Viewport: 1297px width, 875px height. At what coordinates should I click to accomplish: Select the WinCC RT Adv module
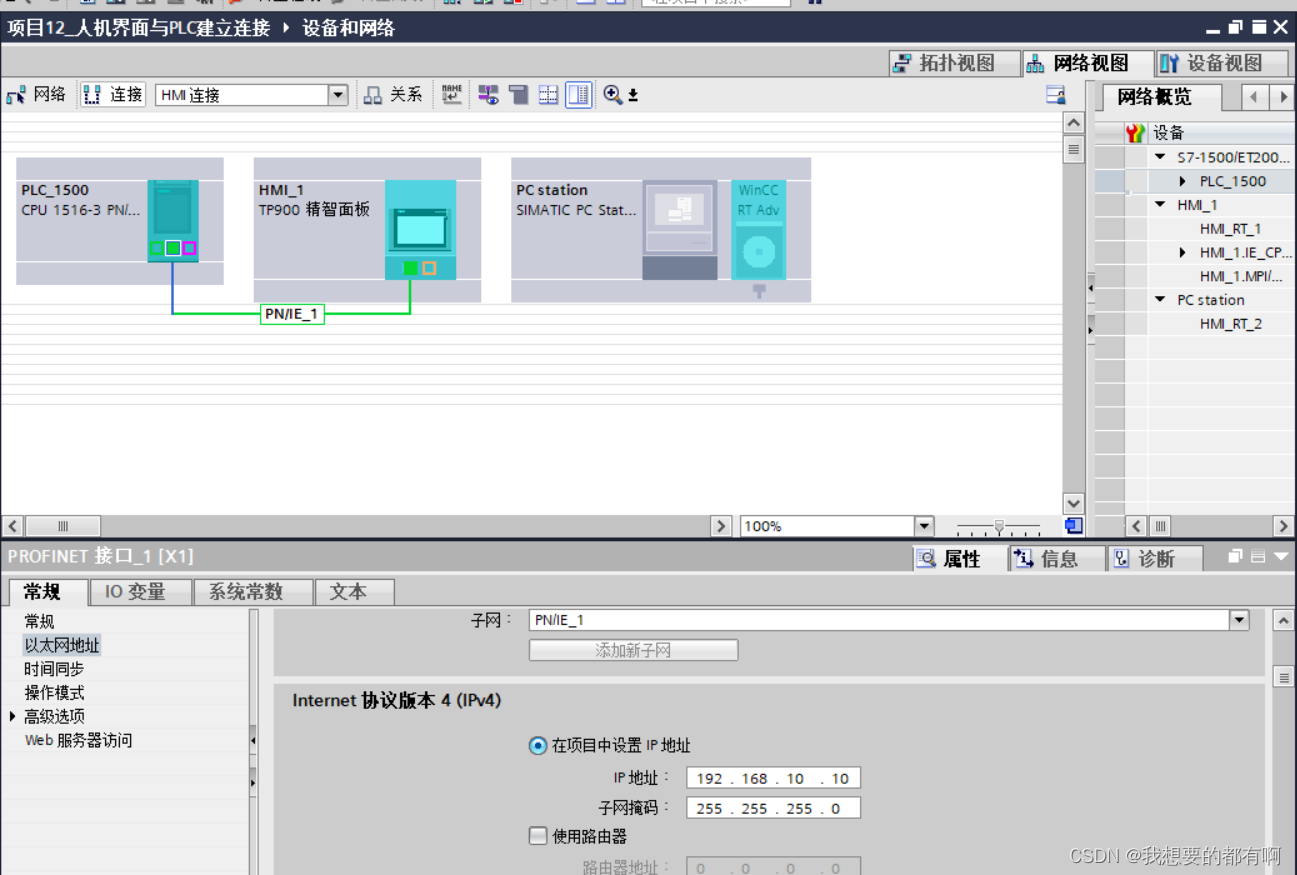pos(759,230)
